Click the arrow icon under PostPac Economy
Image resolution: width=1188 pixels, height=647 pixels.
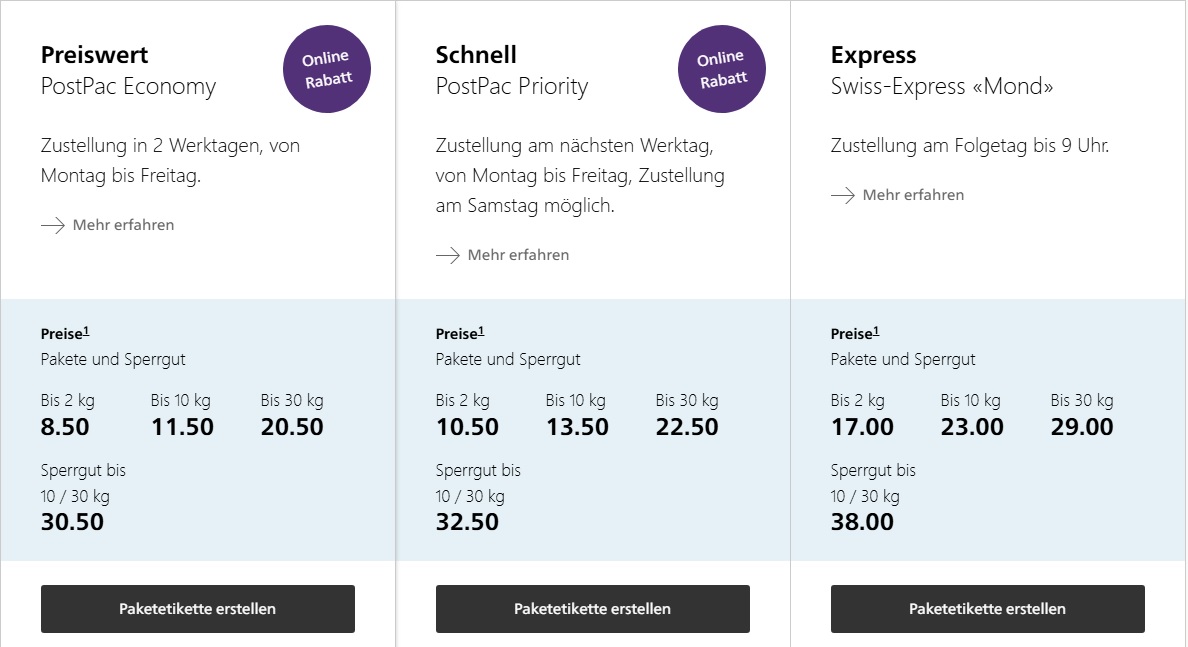coord(53,225)
